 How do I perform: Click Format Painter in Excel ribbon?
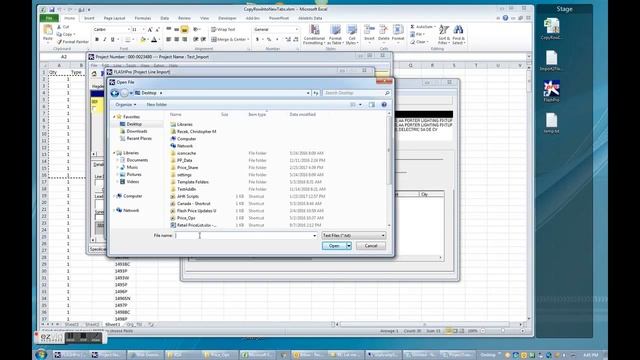[73, 42]
